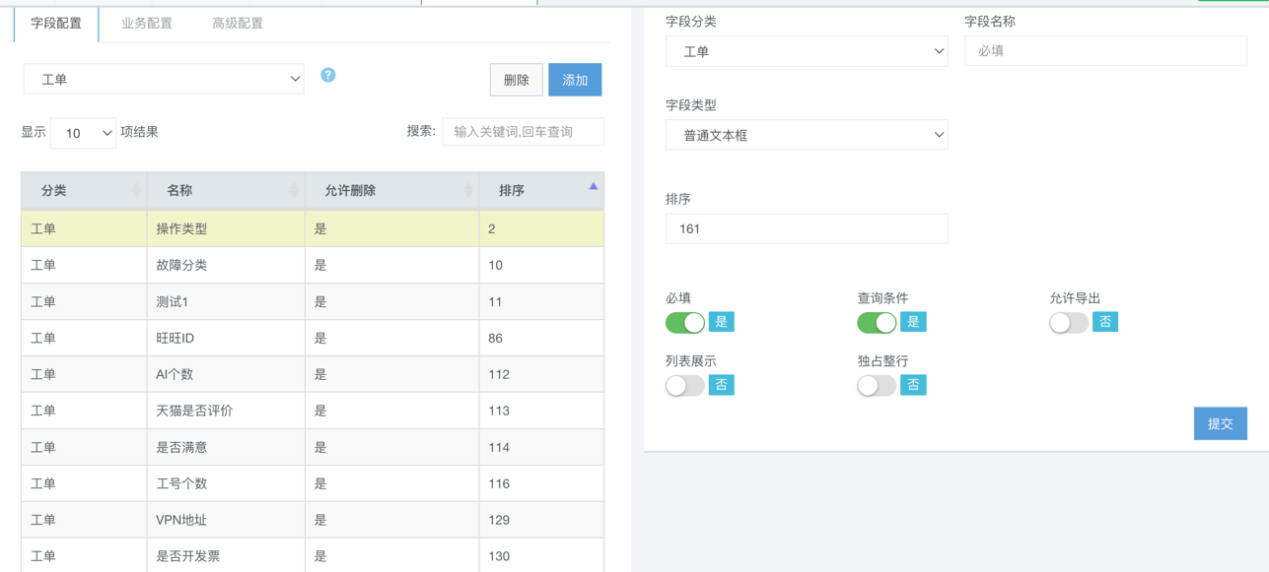Click the 删除 button
Image resolution: width=1269 pixels, height=572 pixels.
pyautogui.click(x=516, y=80)
